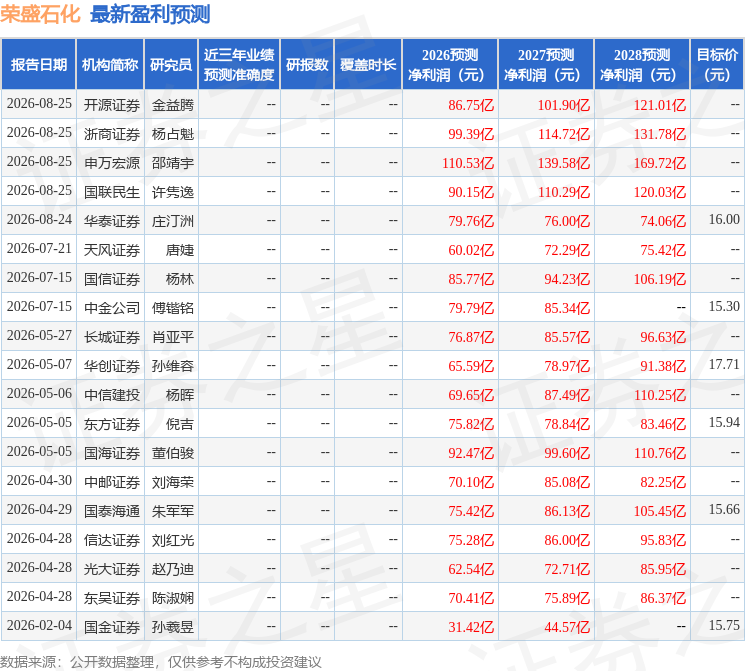Select analyst 朱军军 of 国泰海通
745x671 pixels.
point(172,511)
